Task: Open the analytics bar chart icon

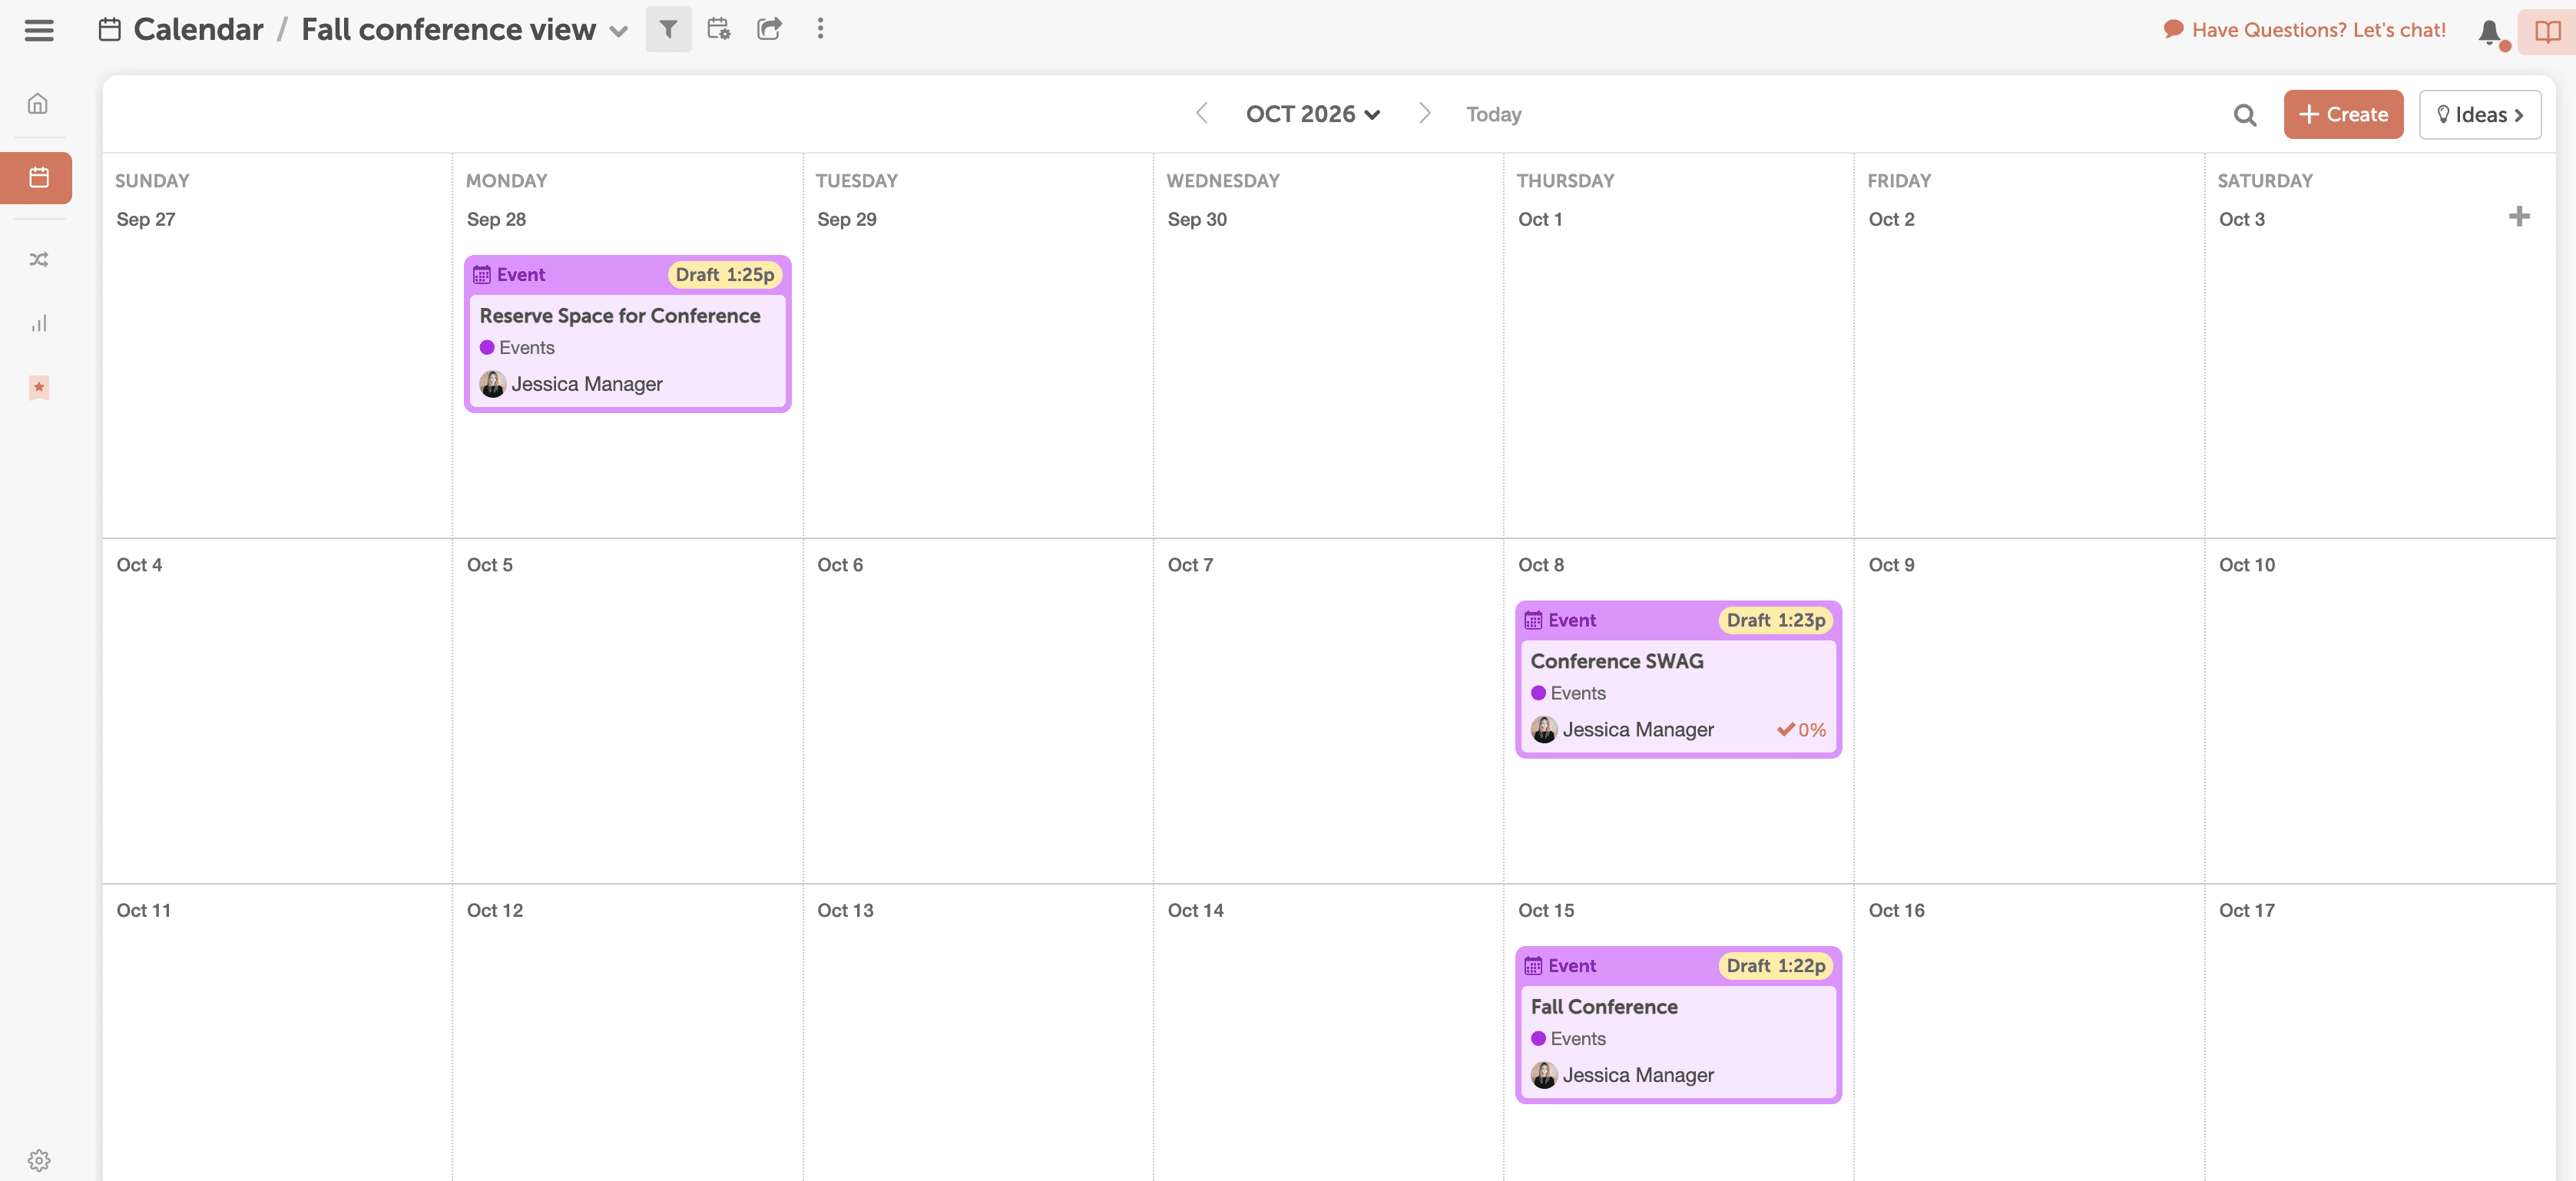Action: 38,324
